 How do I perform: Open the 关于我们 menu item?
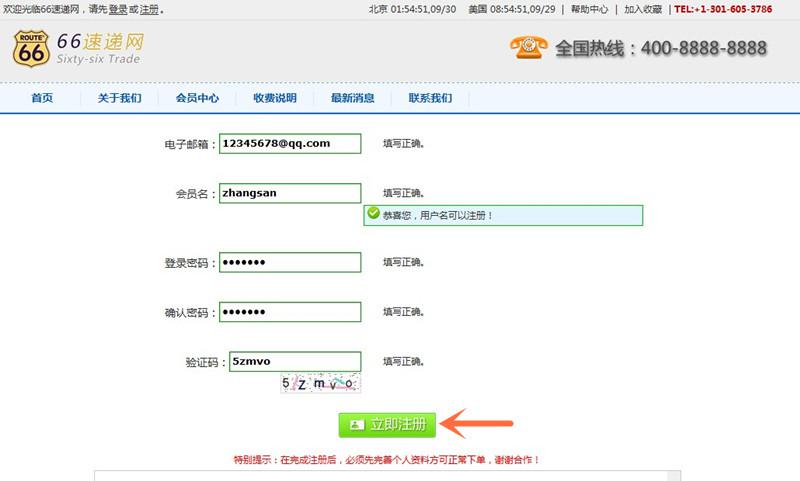119,98
